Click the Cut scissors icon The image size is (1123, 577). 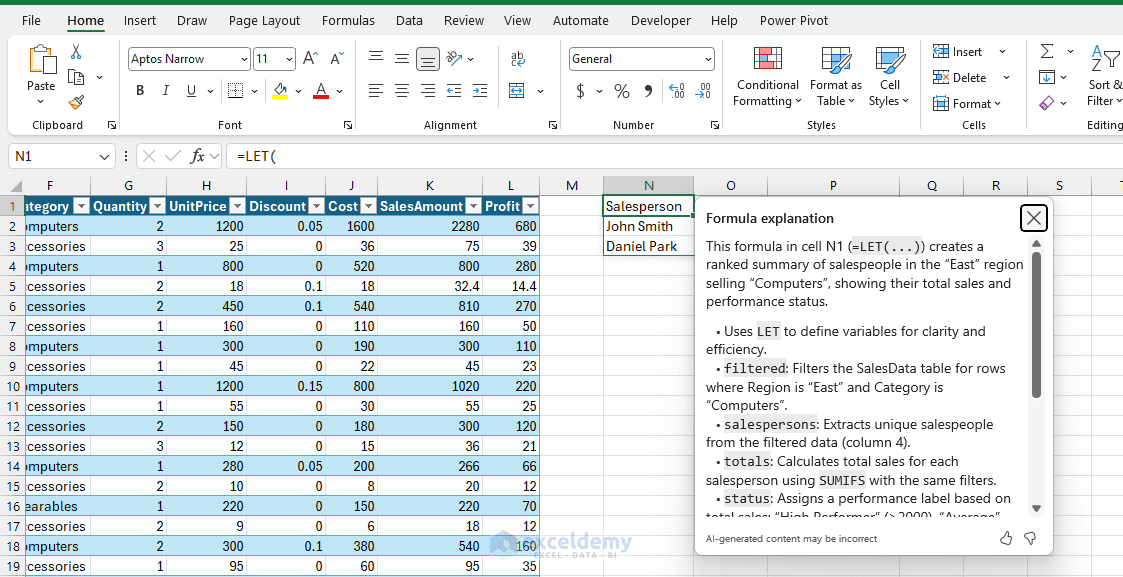click(76, 52)
